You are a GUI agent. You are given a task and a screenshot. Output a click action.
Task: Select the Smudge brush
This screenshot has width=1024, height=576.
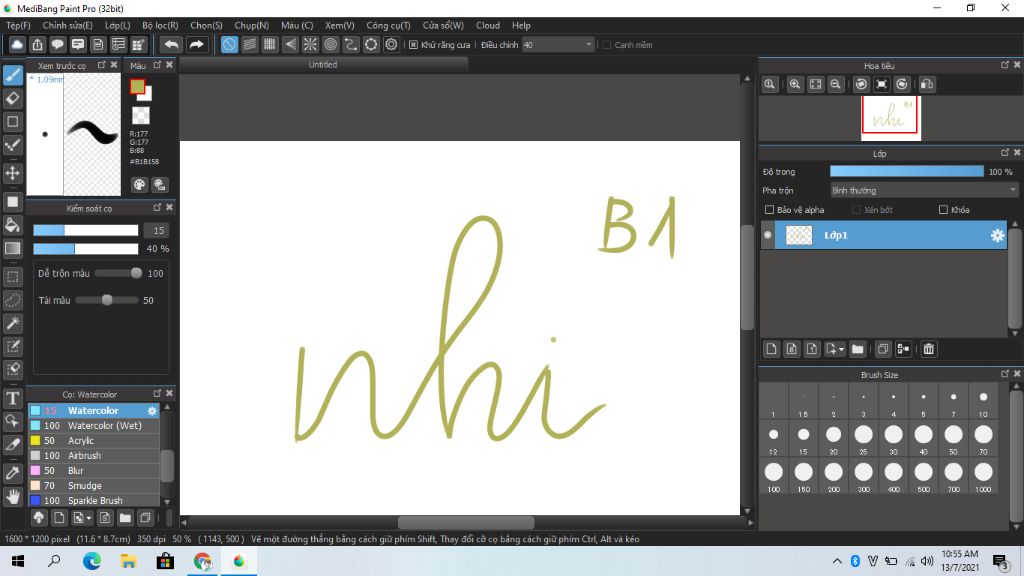pos(94,486)
